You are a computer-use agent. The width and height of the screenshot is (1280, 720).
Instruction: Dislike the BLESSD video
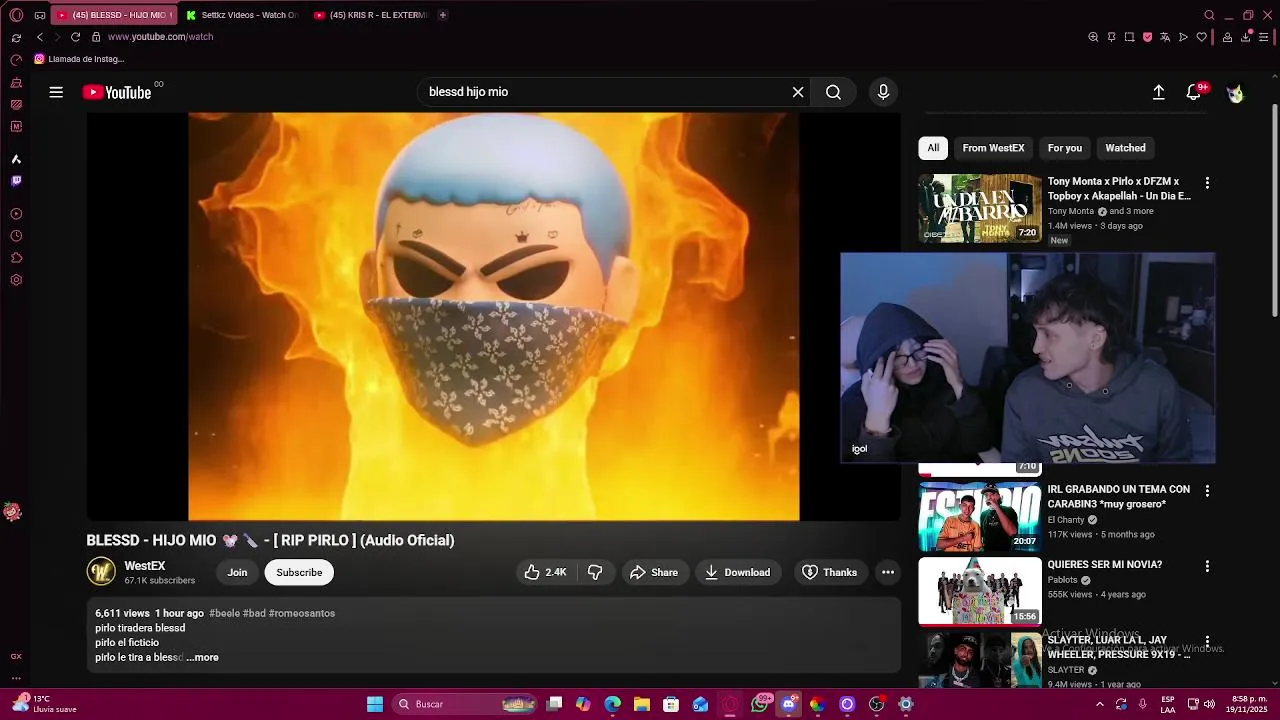pyautogui.click(x=595, y=572)
